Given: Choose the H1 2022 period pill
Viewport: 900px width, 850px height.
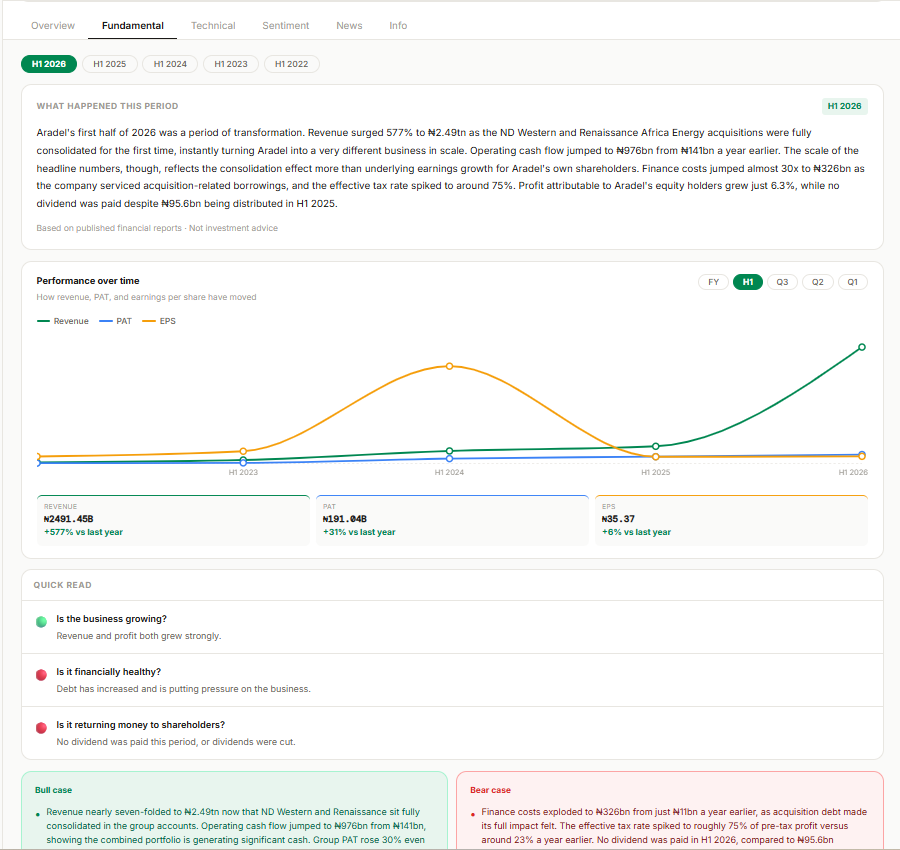Looking at the screenshot, I should pos(292,64).
